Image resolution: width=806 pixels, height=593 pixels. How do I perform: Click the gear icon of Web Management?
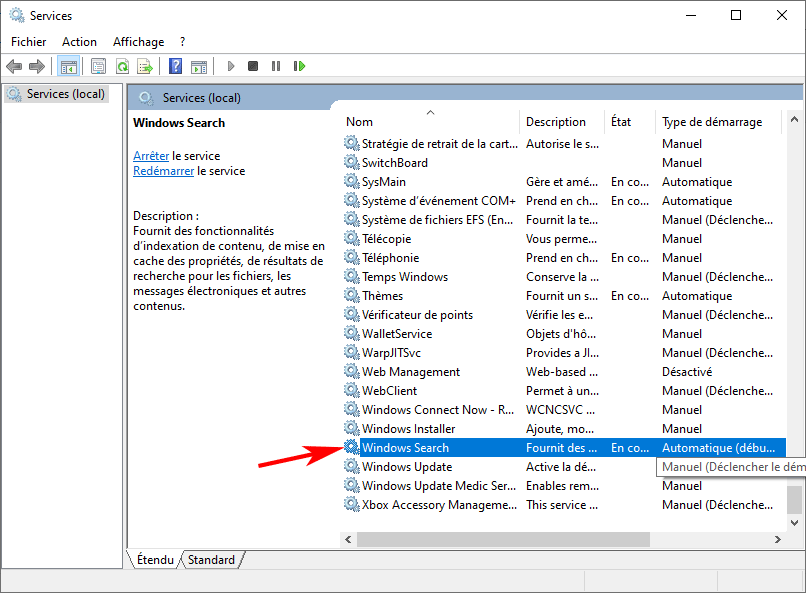pyautogui.click(x=352, y=372)
